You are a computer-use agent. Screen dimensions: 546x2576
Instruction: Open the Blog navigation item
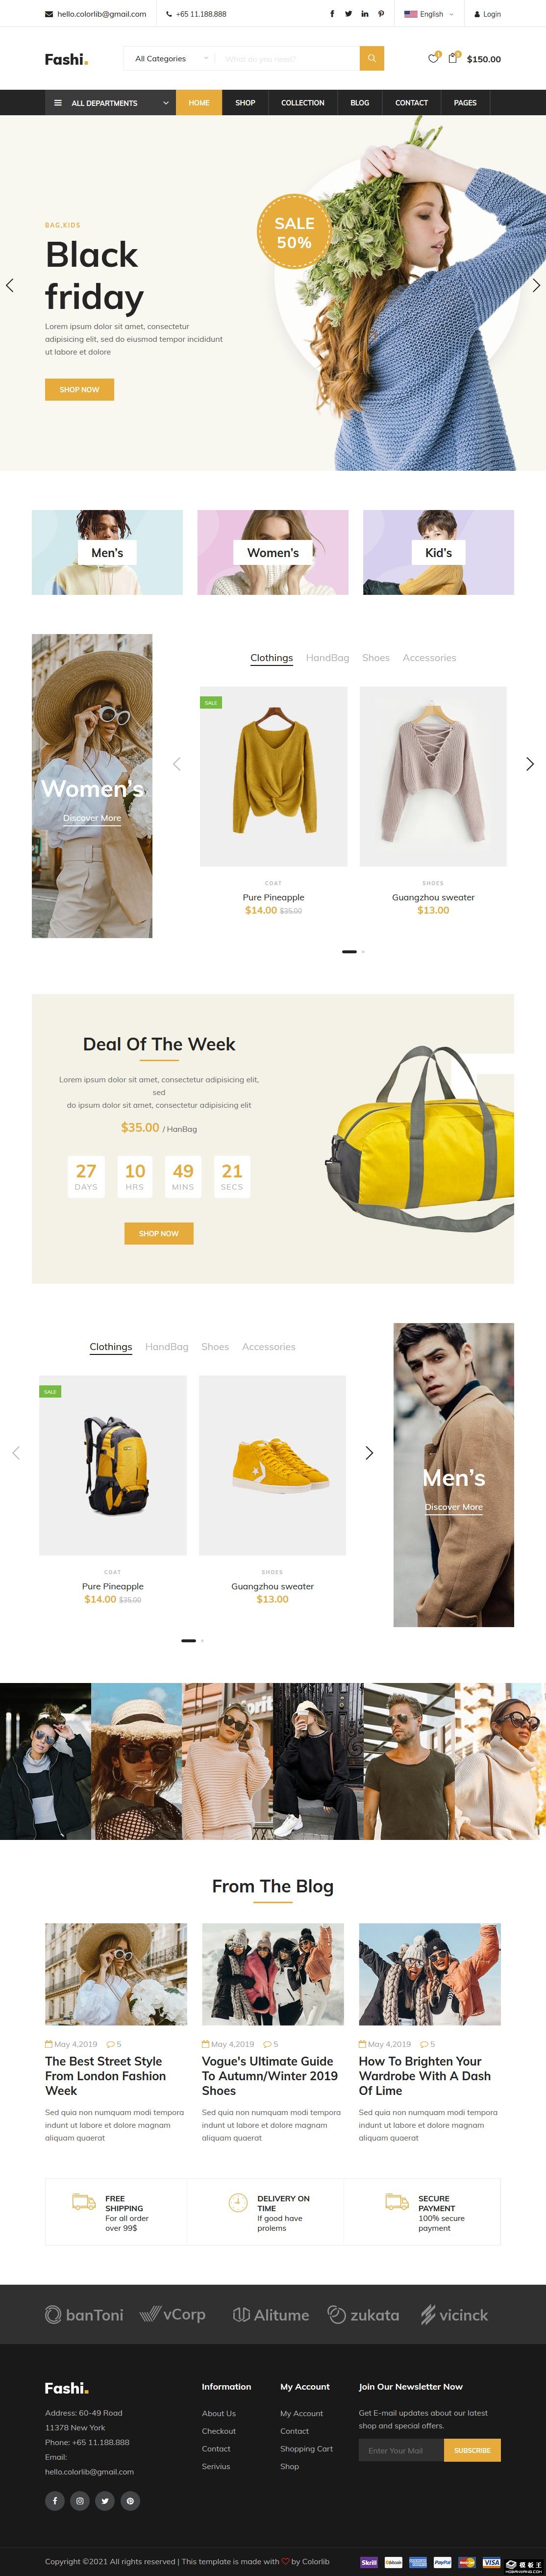(x=359, y=103)
